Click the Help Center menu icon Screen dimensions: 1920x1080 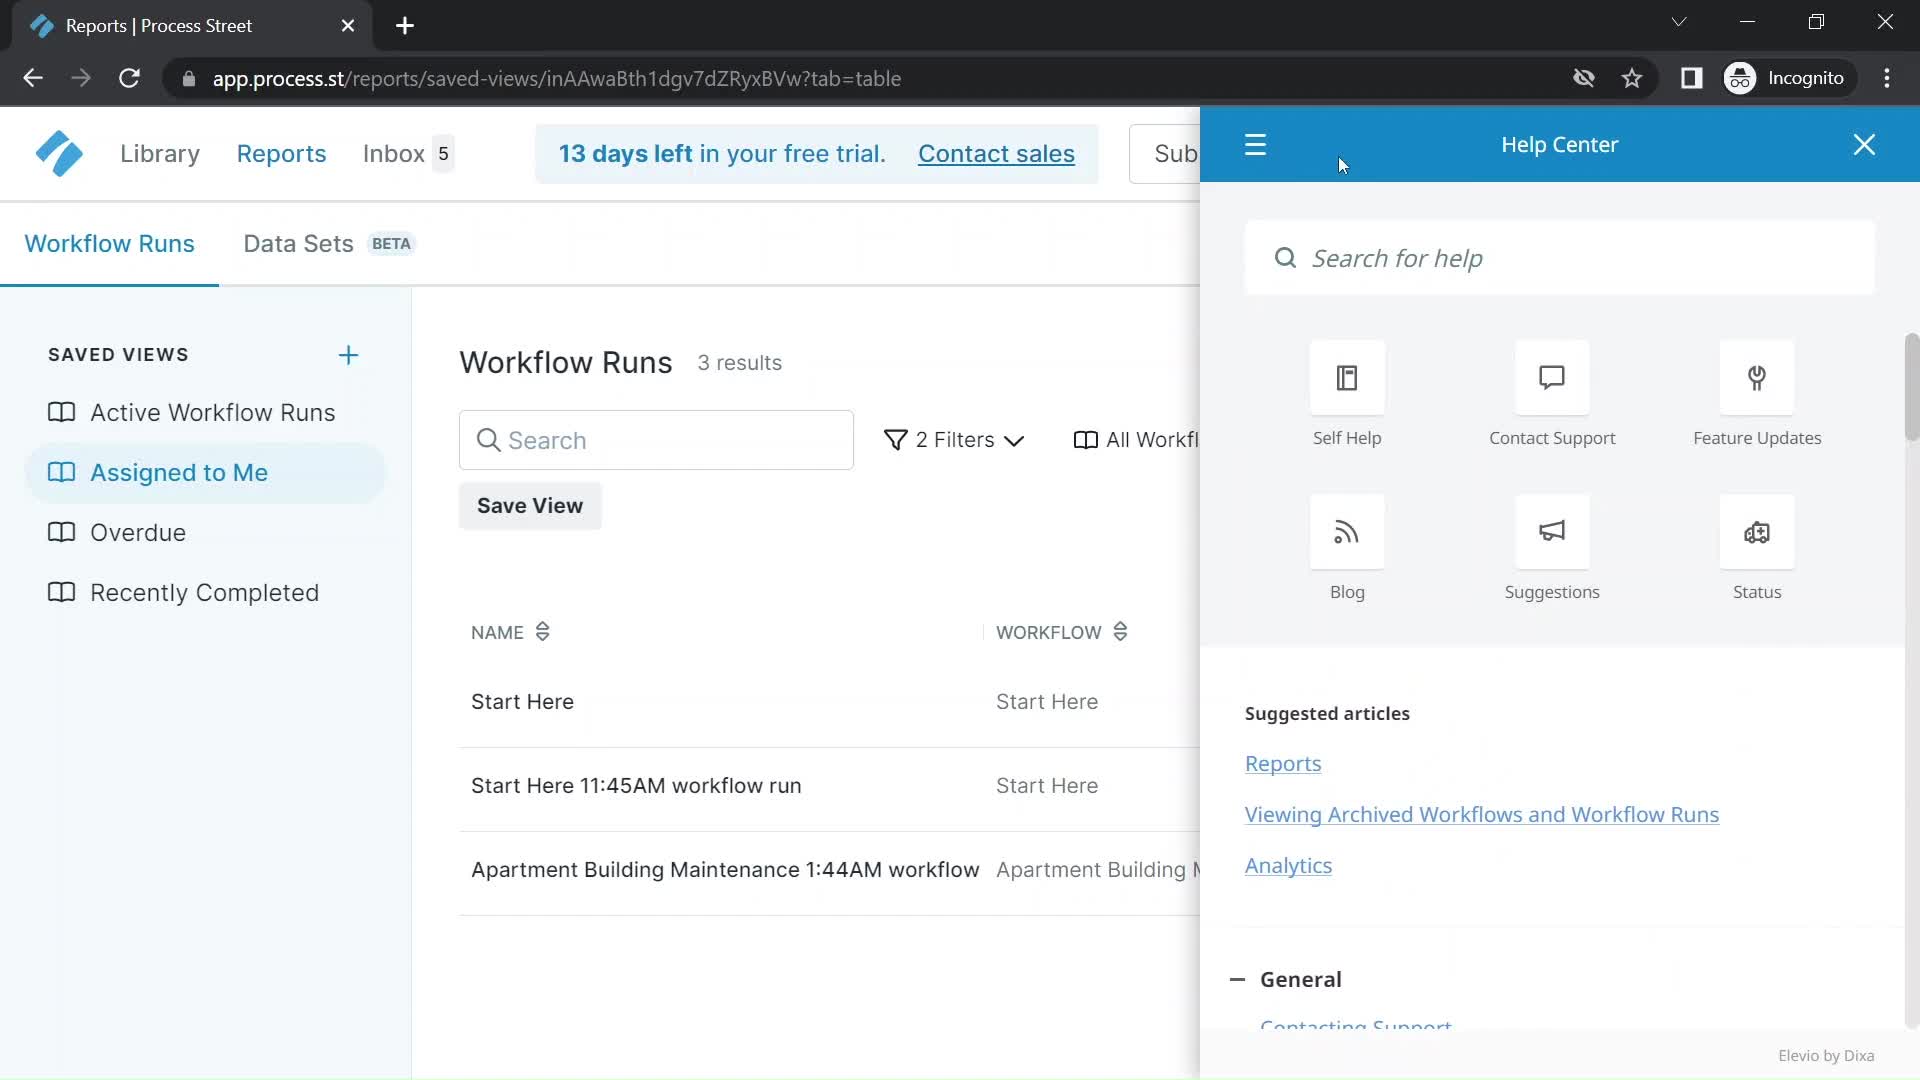[1254, 144]
